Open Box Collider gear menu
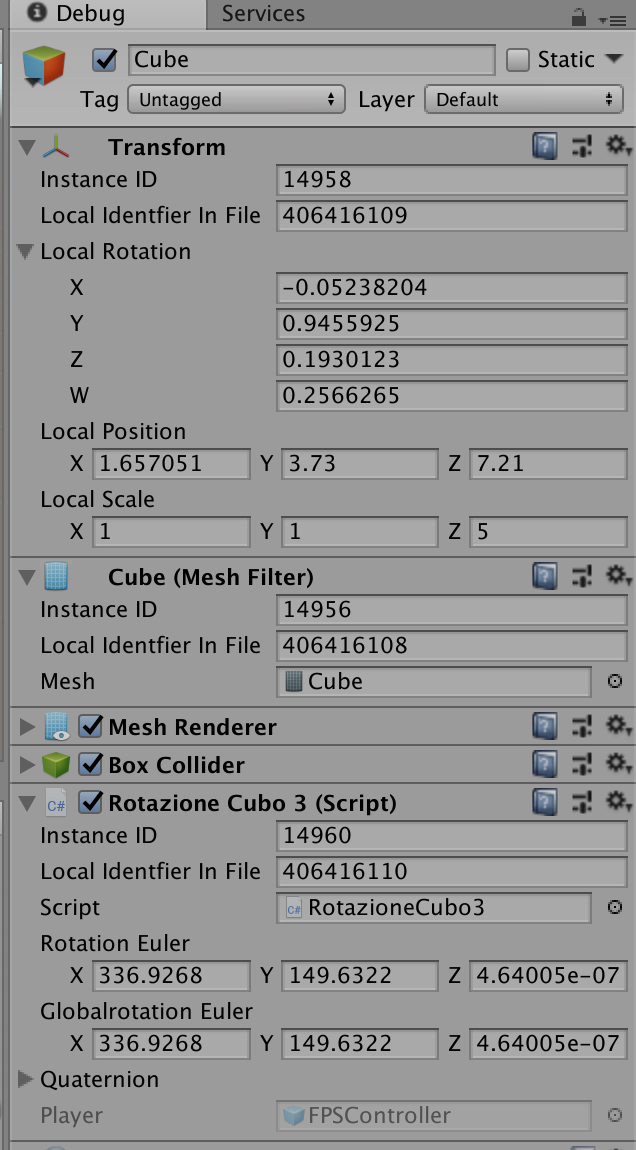This screenshot has width=636, height=1150. (x=618, y=765)
